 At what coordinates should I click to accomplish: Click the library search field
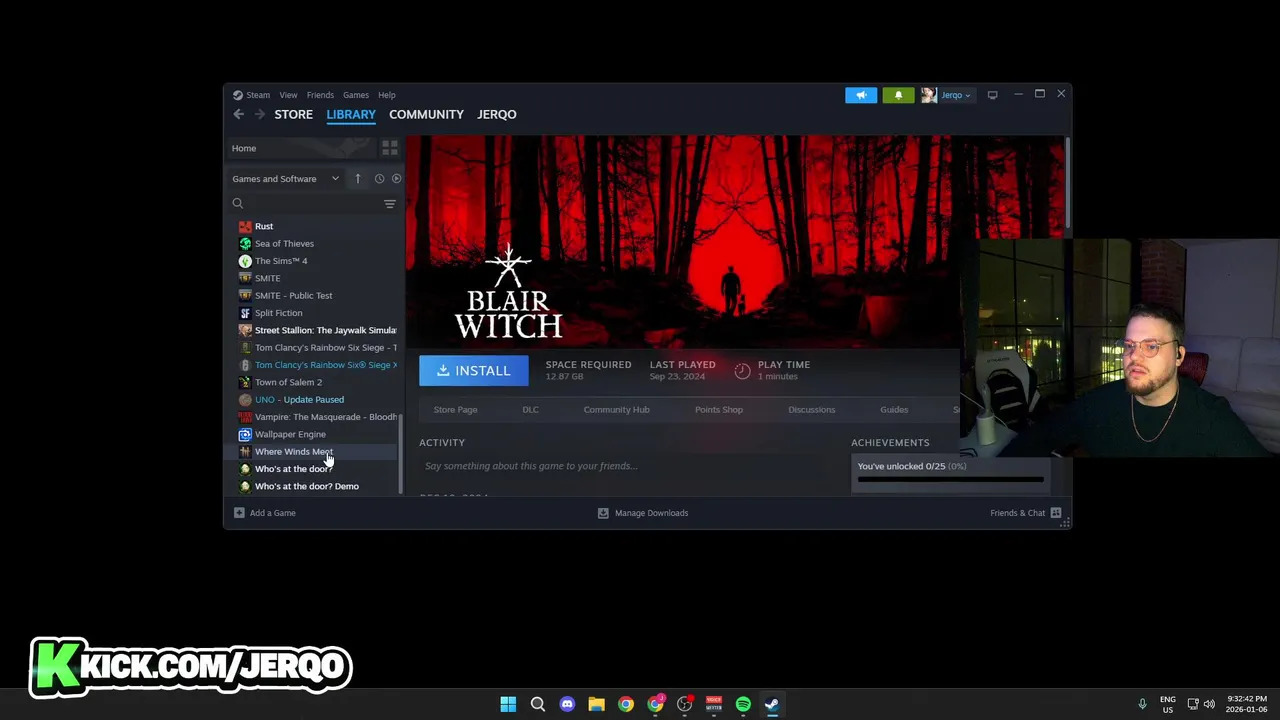coord(305,204)
